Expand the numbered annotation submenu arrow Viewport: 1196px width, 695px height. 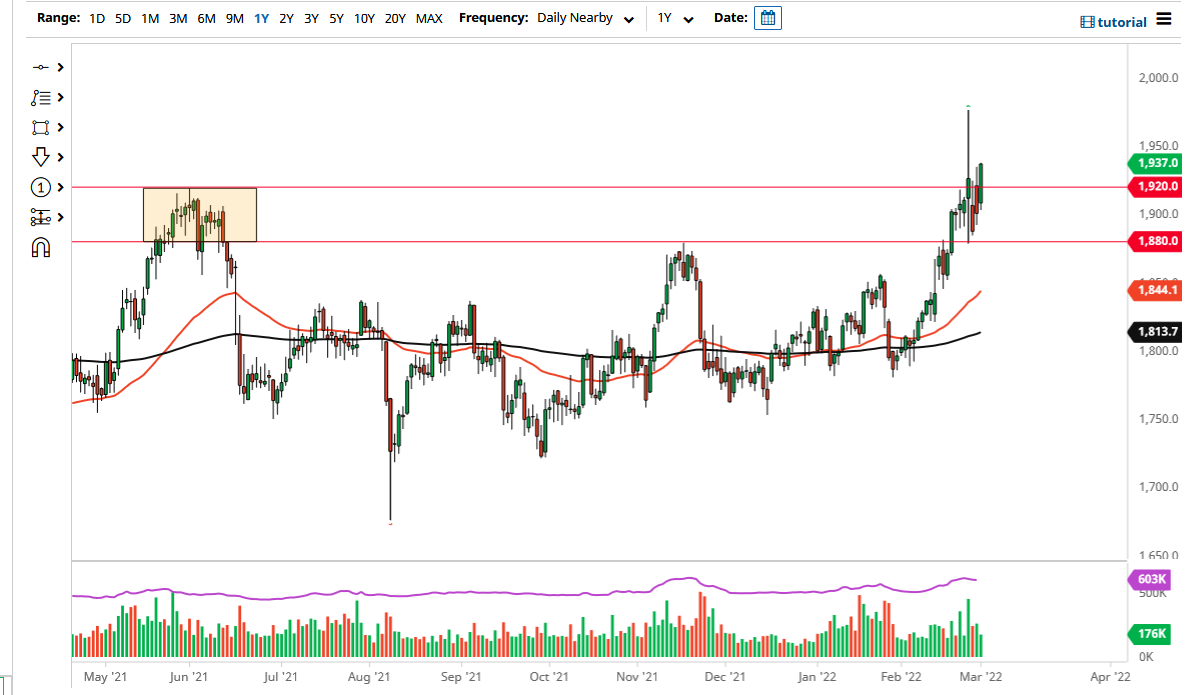tap(60, 187)
